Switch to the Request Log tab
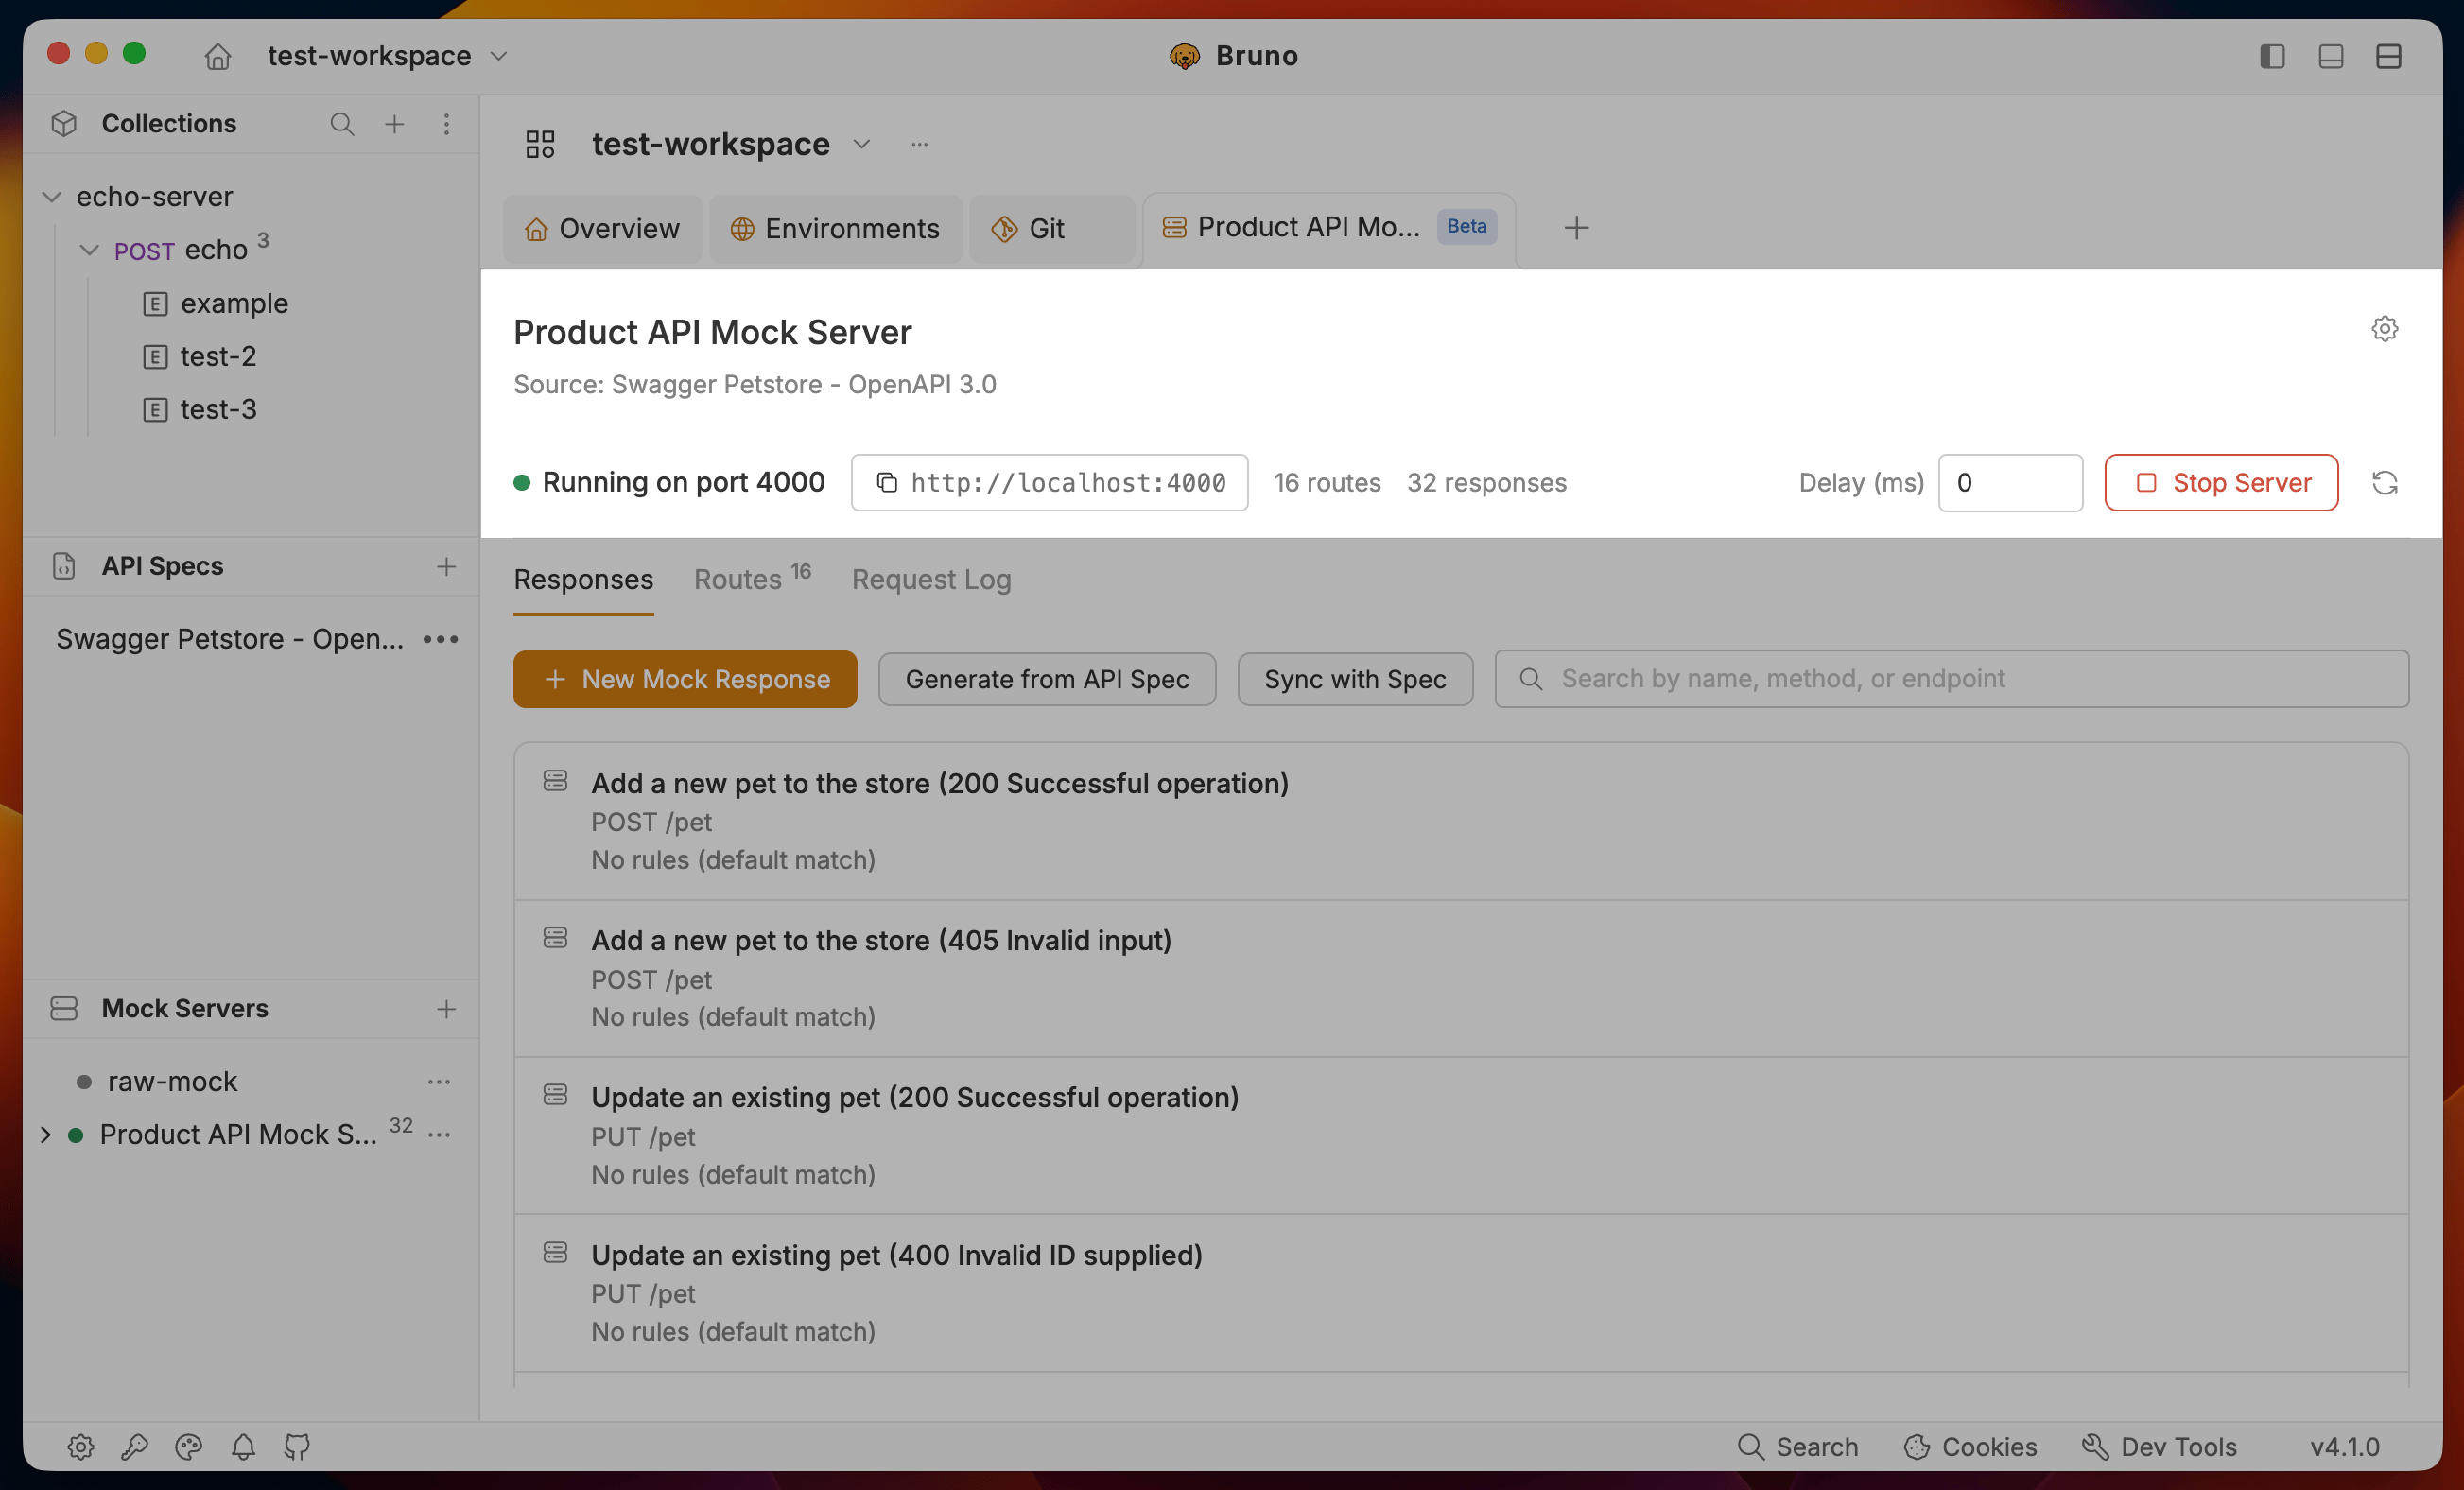The image size is (2464, 1490). click(x=931, y=580)
